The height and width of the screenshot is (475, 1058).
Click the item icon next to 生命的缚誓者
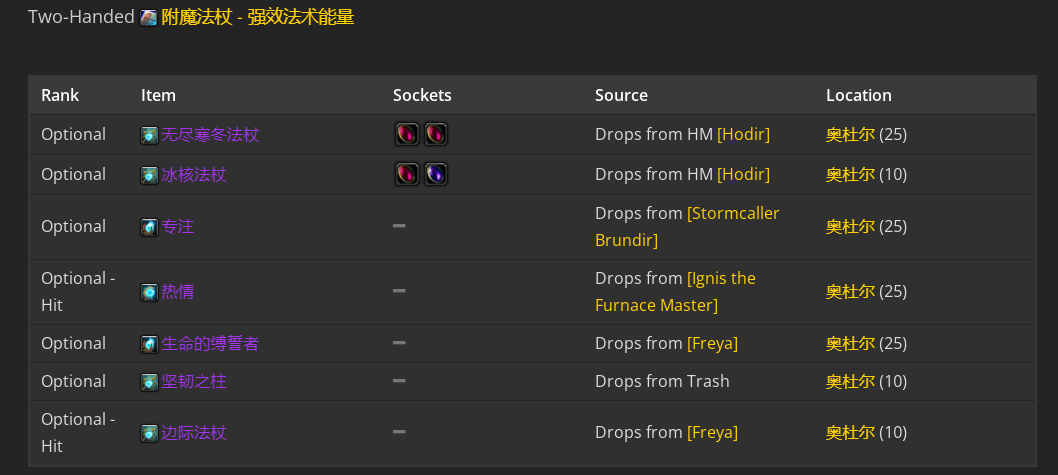point(149,344)
